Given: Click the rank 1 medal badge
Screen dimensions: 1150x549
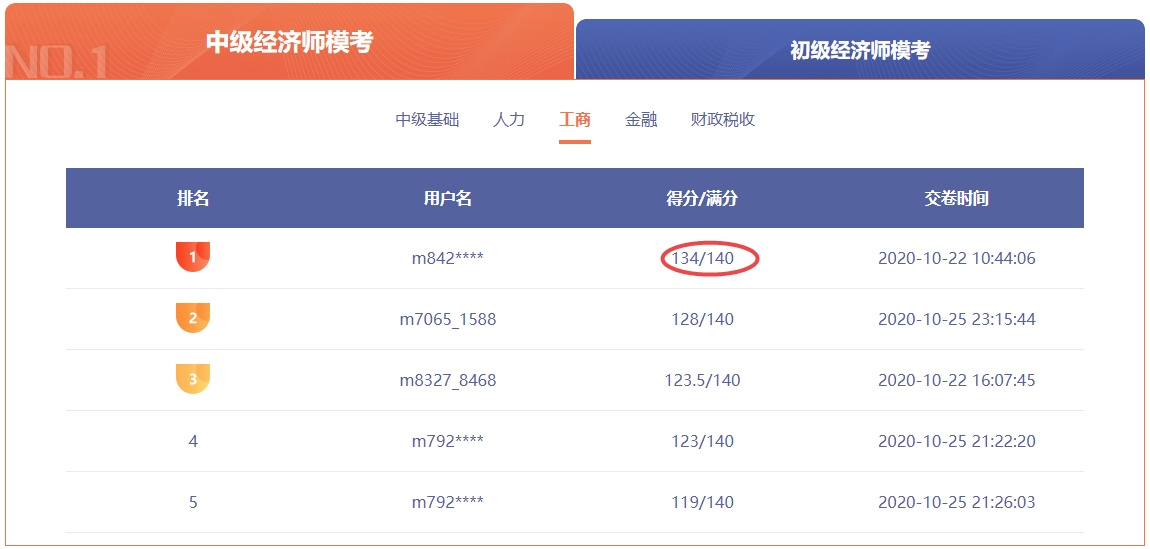Looking at the screenshot, I should pos(193,257).
